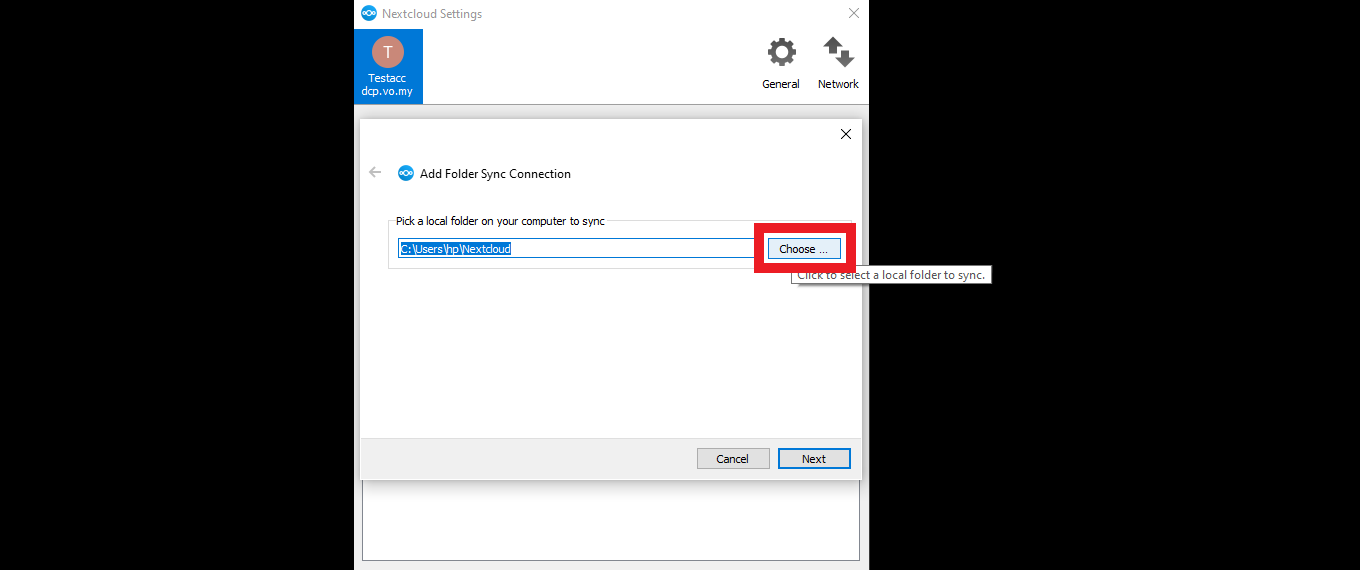Click Next to continue the wizard
Image resolution: width=1360 pixels, height=570 pixels.
point(814,459)
